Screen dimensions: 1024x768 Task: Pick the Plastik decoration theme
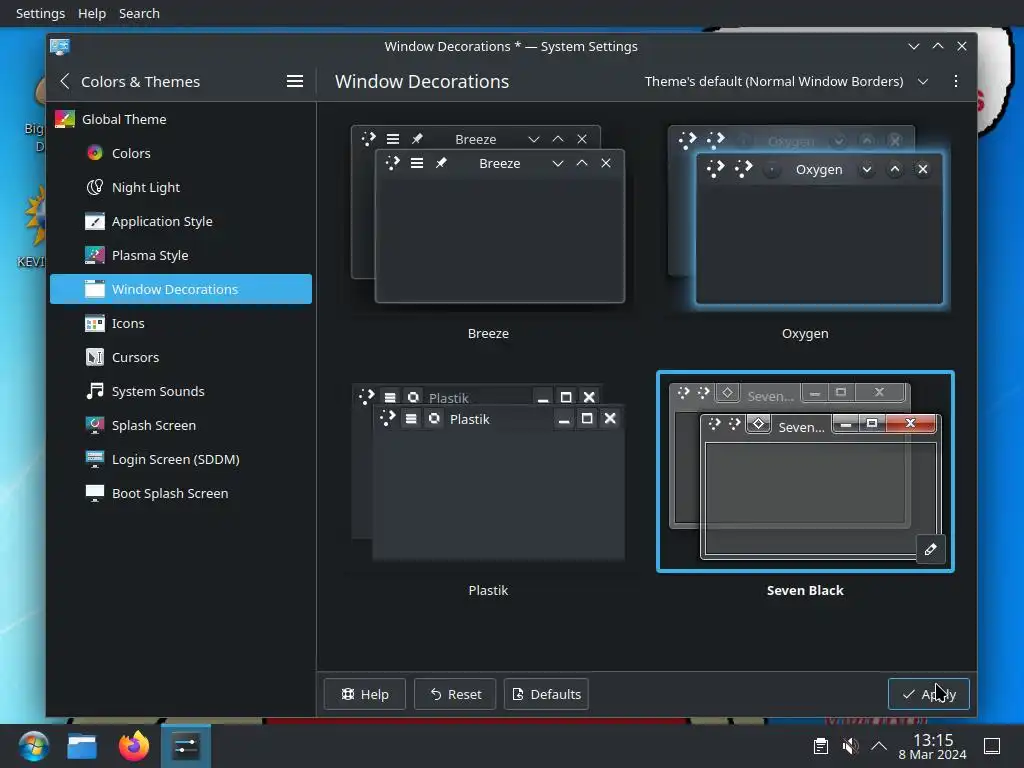(x=488, y=472)
